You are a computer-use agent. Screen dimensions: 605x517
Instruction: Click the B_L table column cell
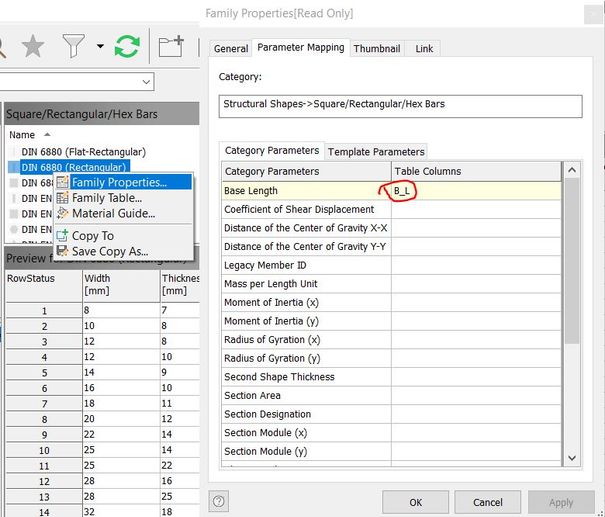[476, 191]
